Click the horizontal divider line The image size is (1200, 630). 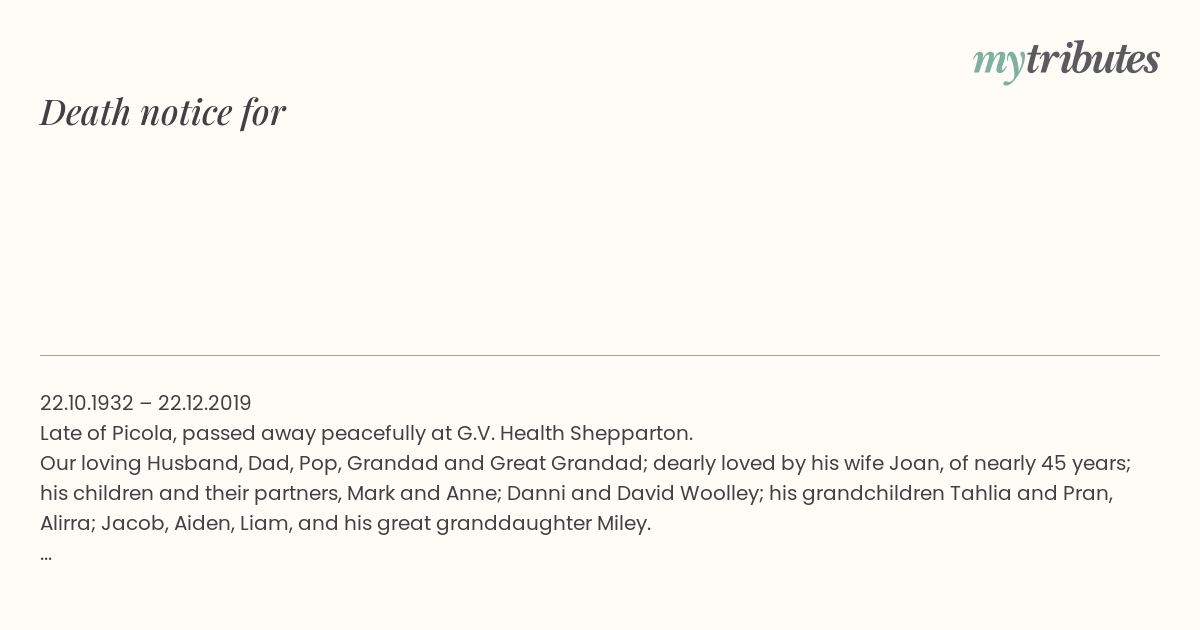tap(600, 355)
